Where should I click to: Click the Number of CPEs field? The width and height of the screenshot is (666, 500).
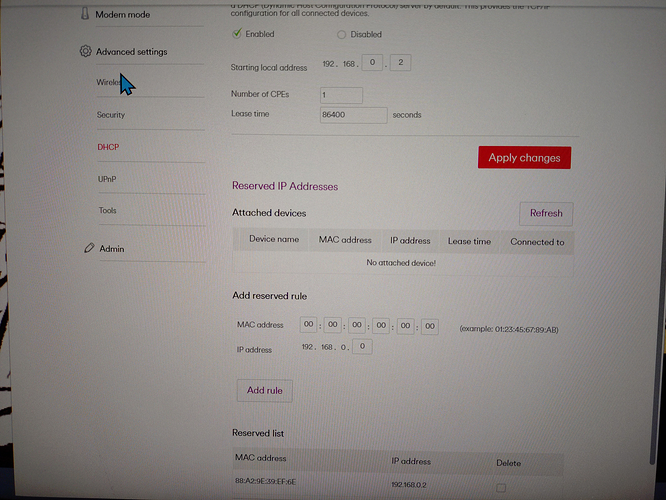point(341,95)
